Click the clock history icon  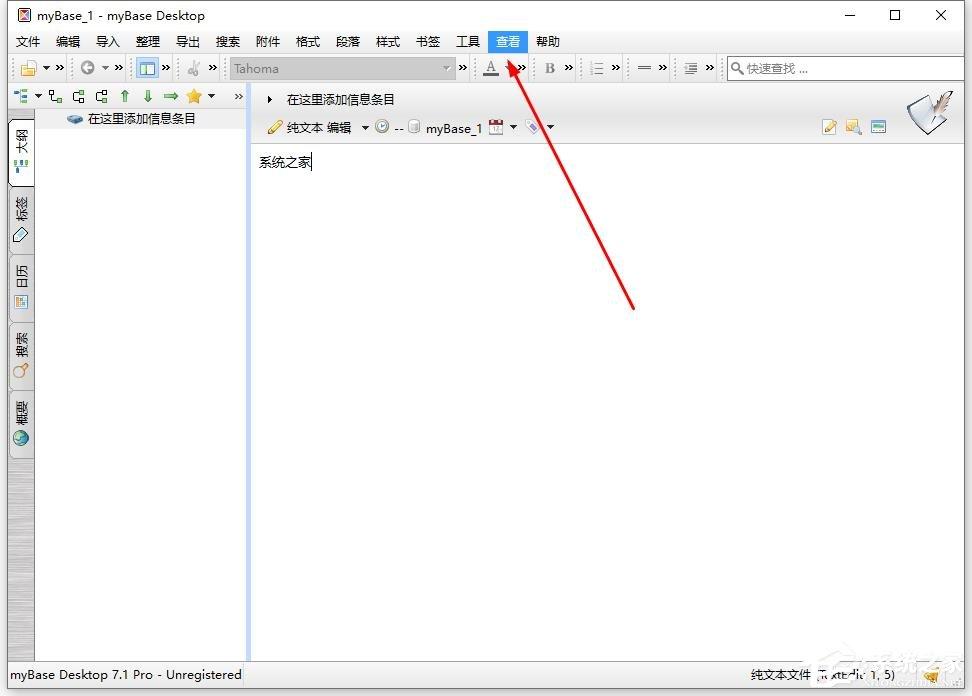(382, 127)
